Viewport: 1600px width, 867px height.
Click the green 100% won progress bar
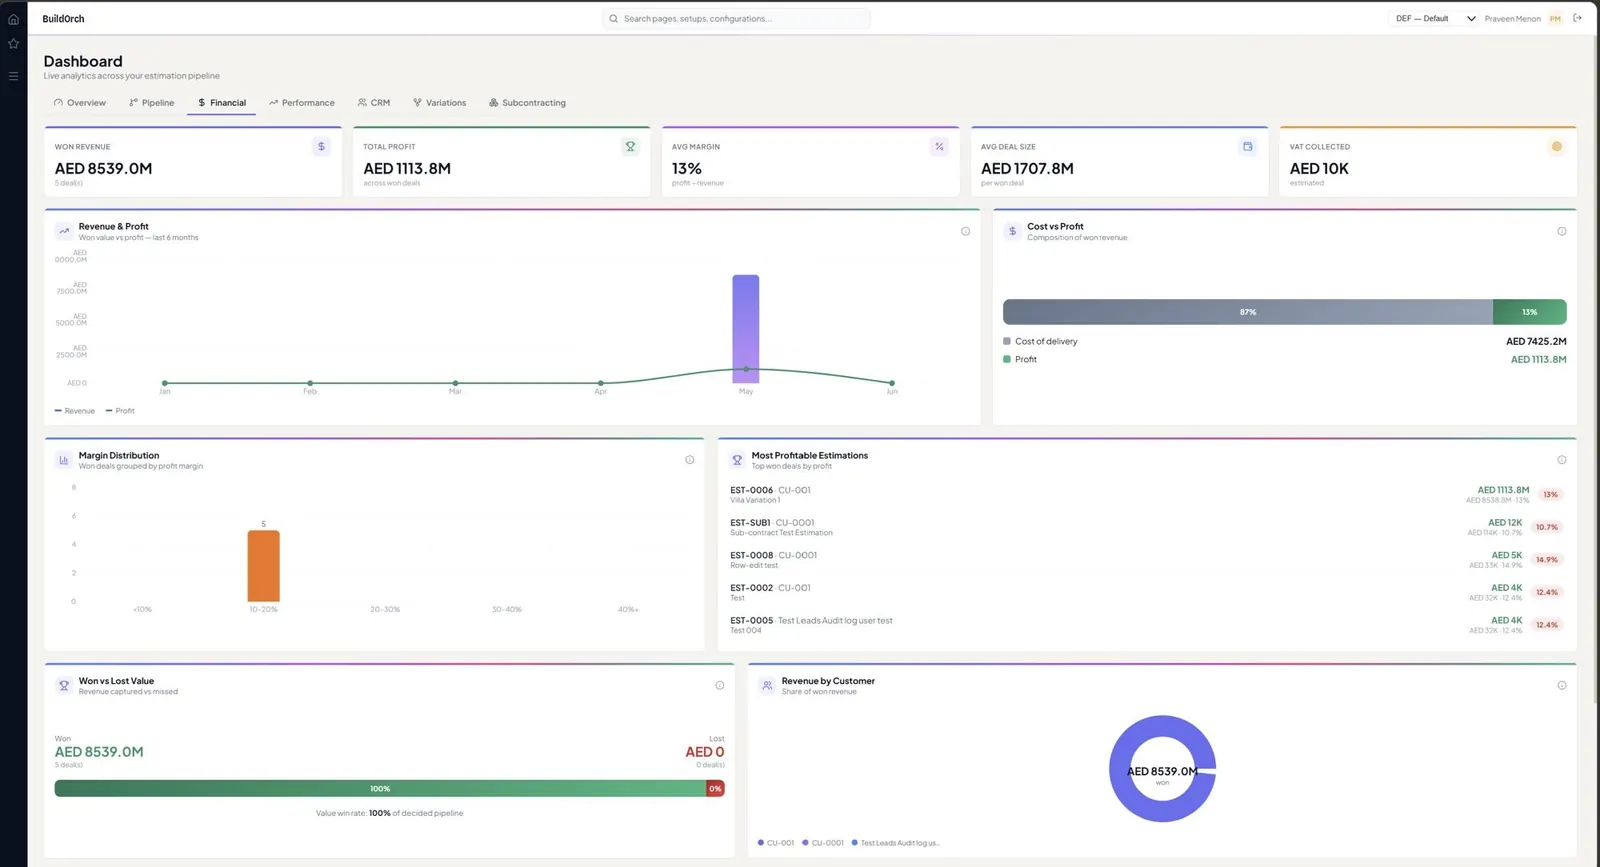(380, 789)
